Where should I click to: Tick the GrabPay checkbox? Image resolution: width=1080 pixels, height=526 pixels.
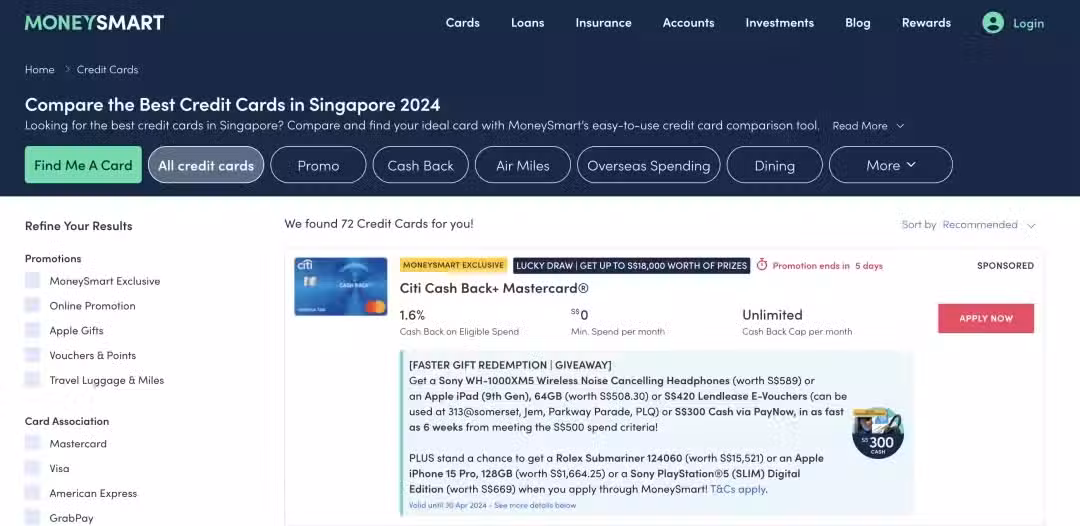[32, 517]
